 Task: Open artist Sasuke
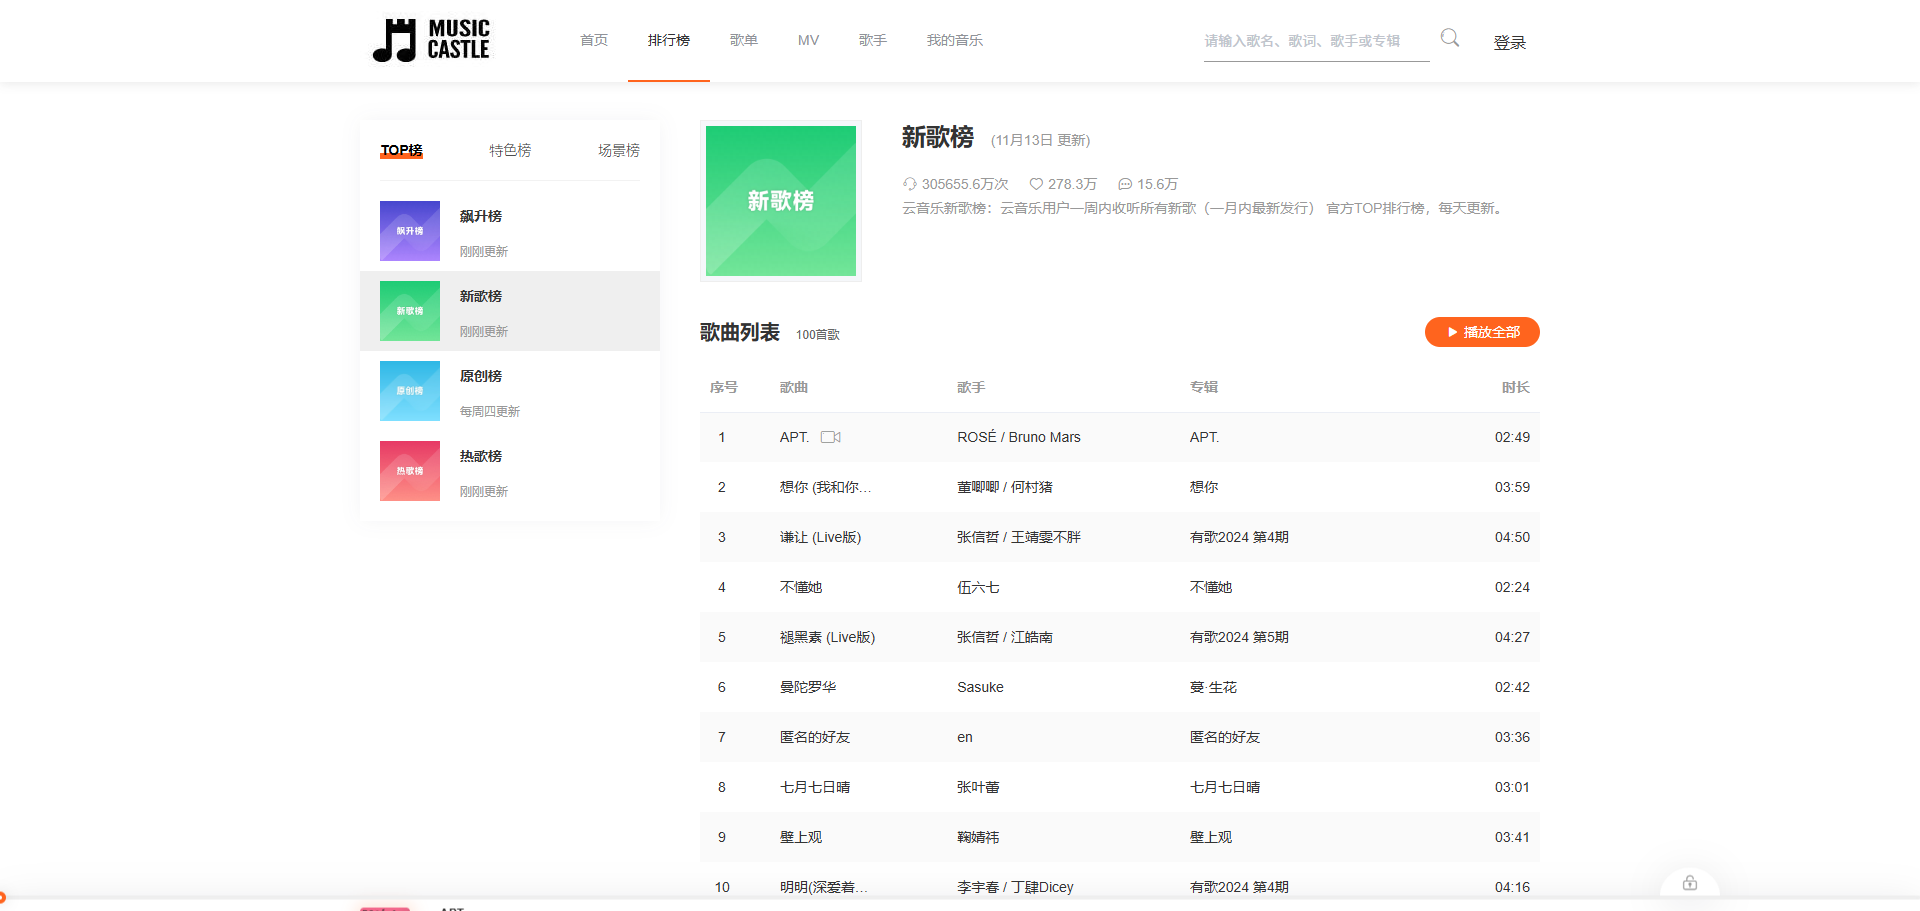[980, 687]
